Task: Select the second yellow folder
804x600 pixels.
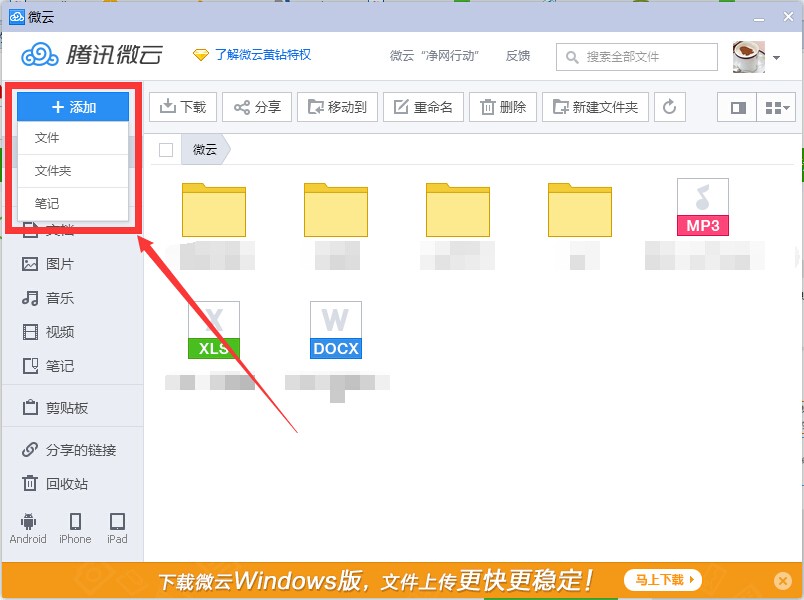Action: click(x=336, y=210)
